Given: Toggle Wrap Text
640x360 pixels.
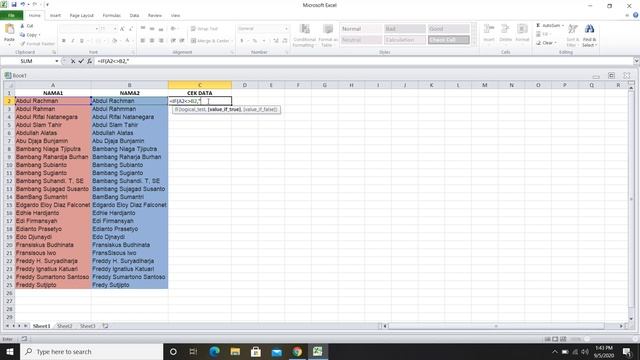Looking at the screenshot, I should tap(204, 29).
